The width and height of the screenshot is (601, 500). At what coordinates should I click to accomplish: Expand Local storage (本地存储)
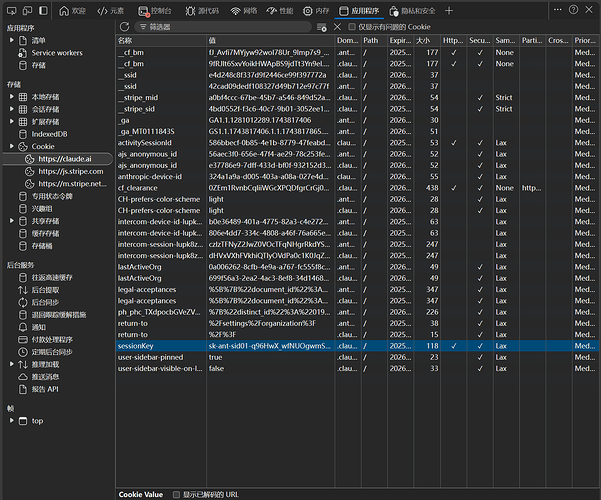click(x=11, y=96)
